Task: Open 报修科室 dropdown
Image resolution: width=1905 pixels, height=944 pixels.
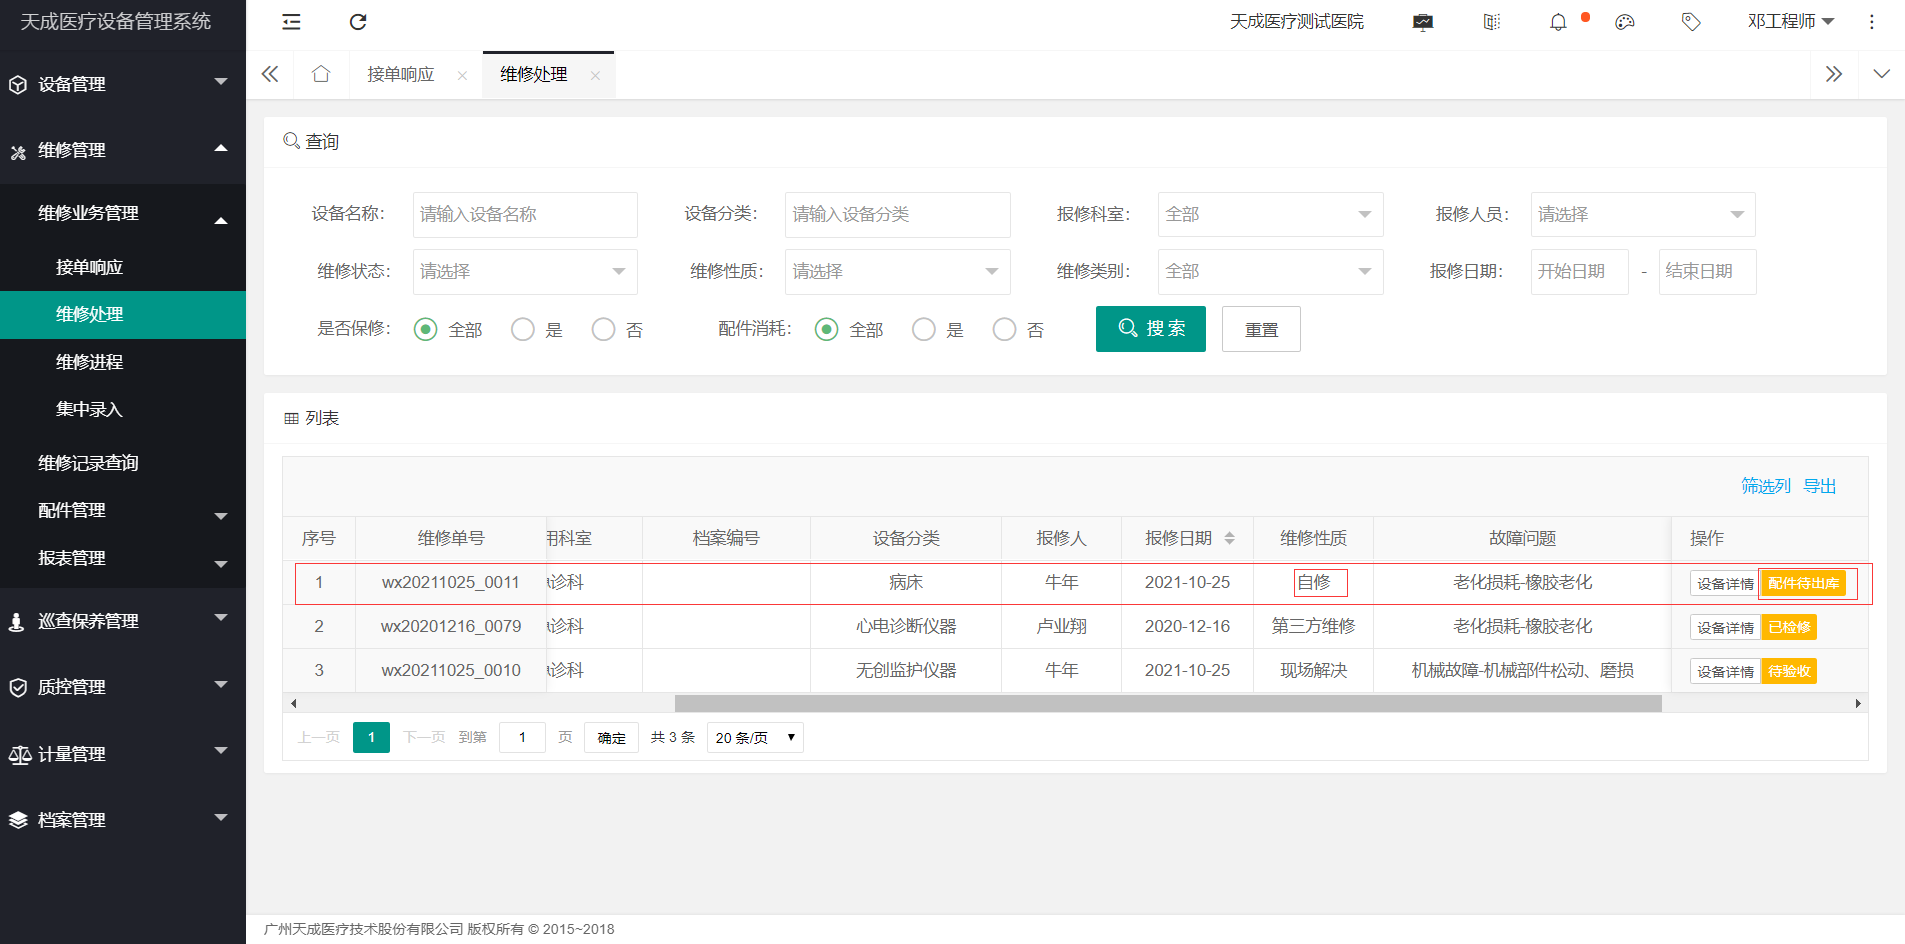Action: tap(1270, 214)
